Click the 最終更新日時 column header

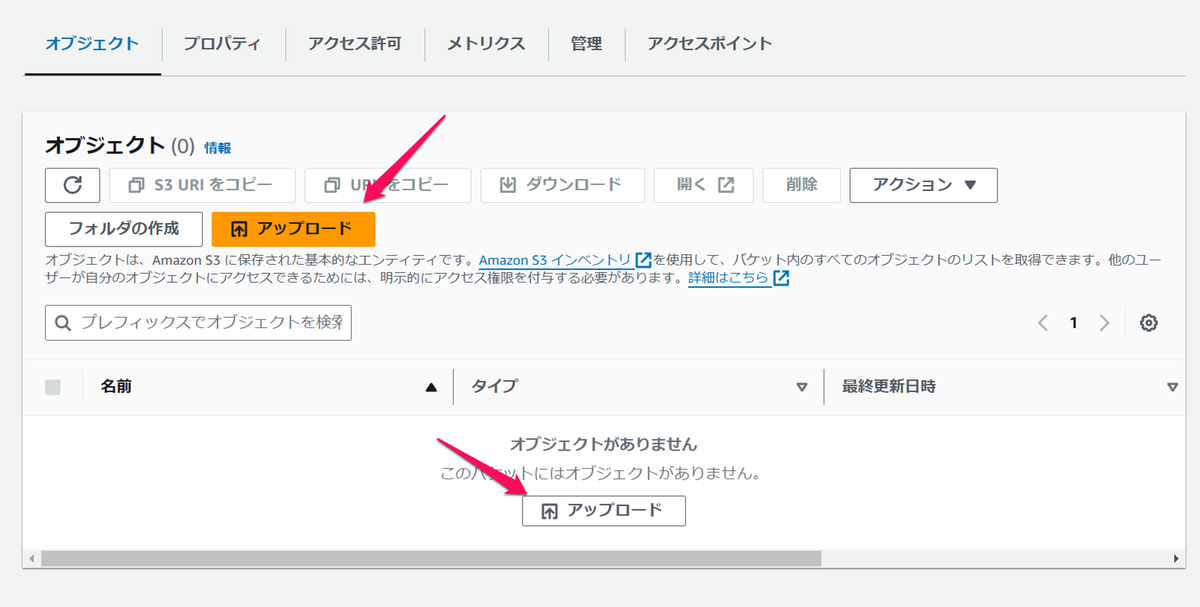[889, 387]
